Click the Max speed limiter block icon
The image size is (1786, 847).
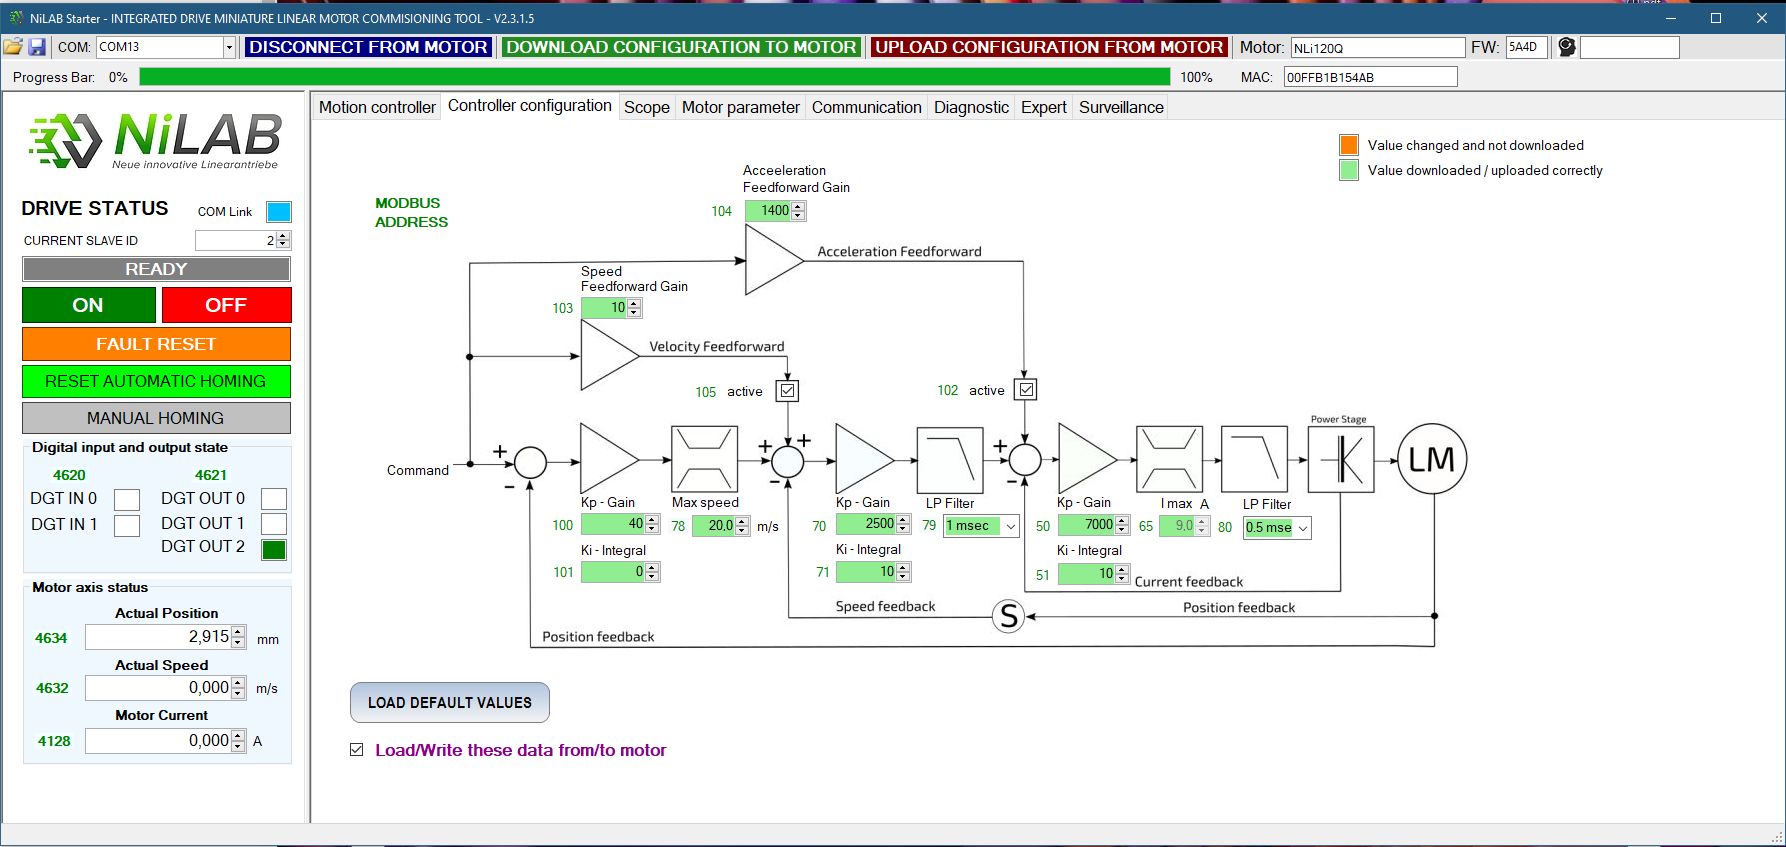[x=704, y=460]
